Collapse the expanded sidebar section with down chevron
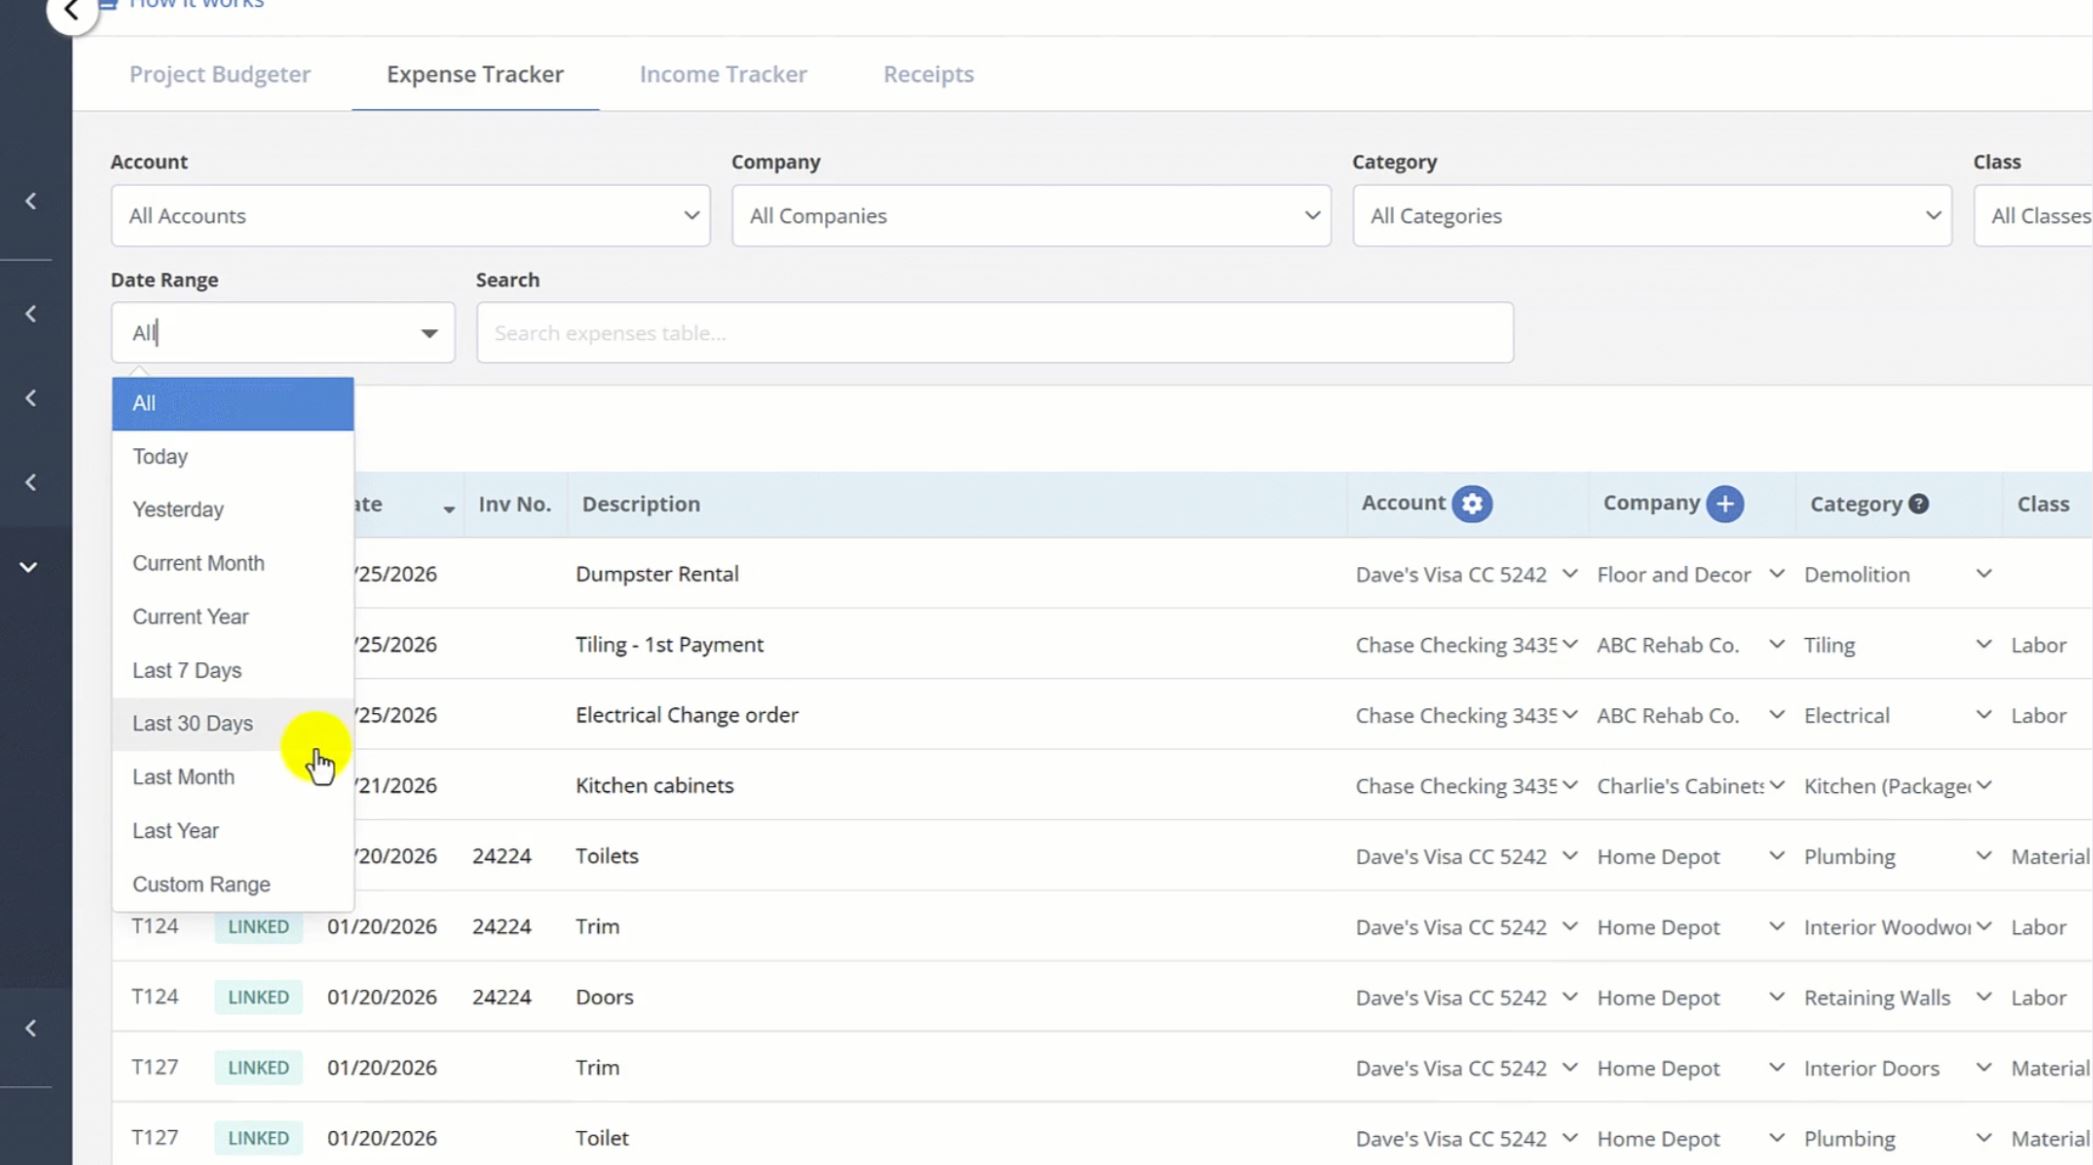 point(29,567)
